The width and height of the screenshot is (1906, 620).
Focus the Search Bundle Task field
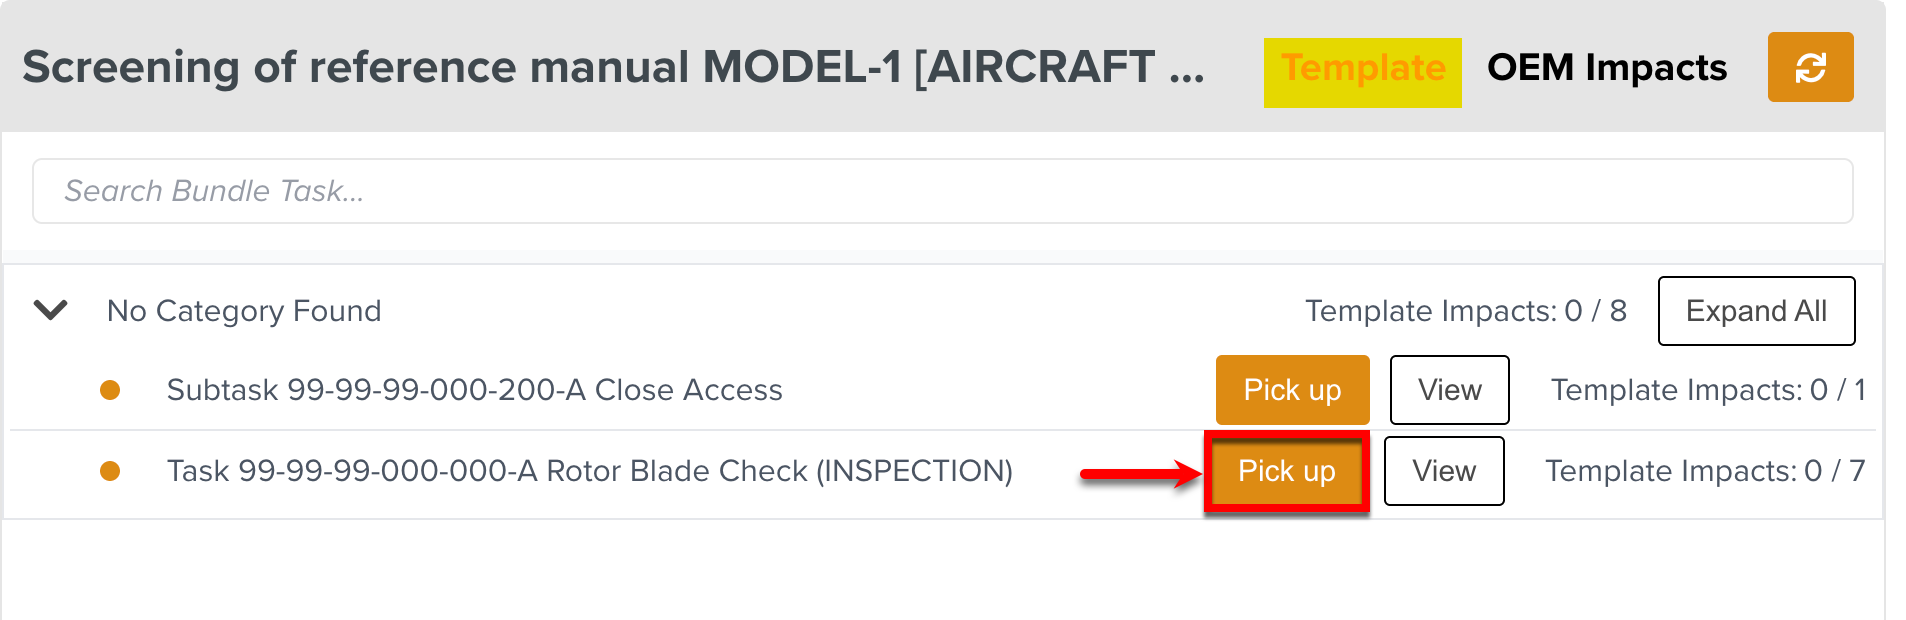click(942, 191)
